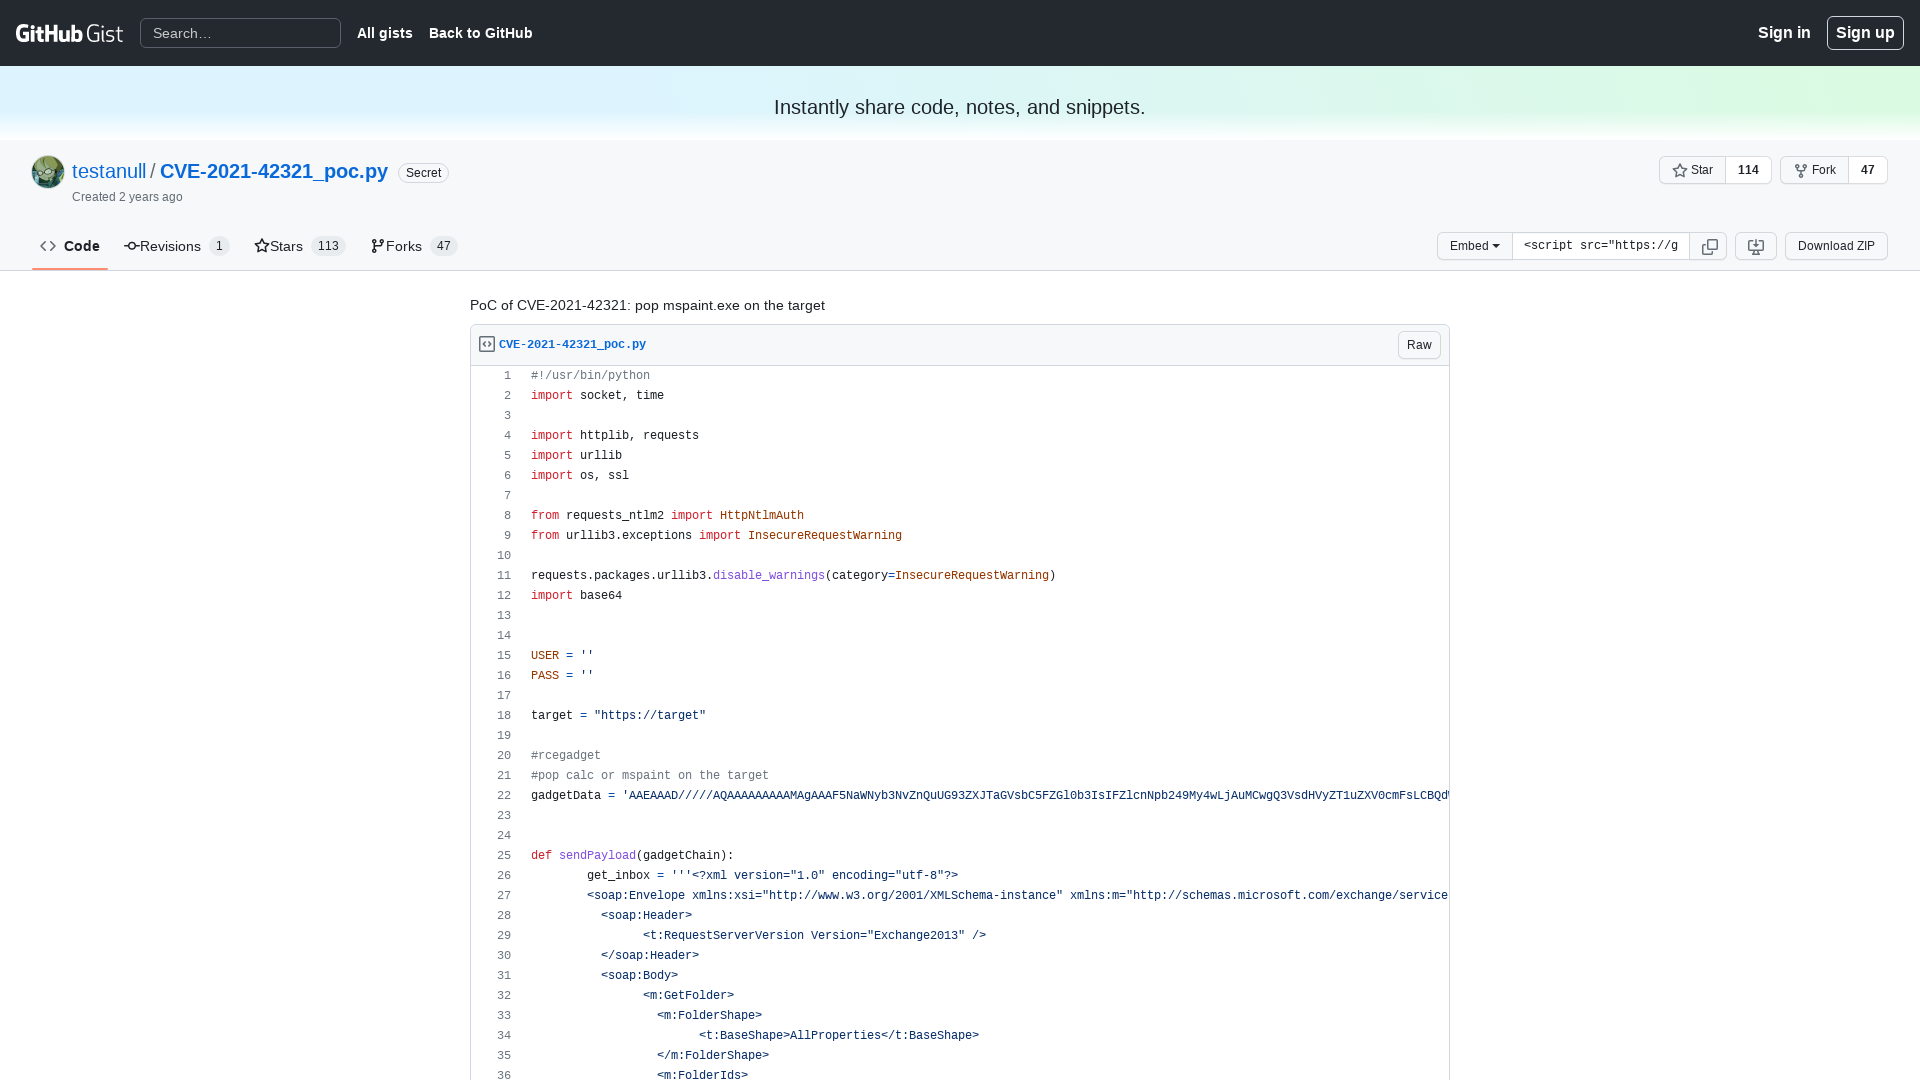Viewport: 1920px width, 1080px height.
Task: Click the target = "https://target" line
Action: coord(618,716)
